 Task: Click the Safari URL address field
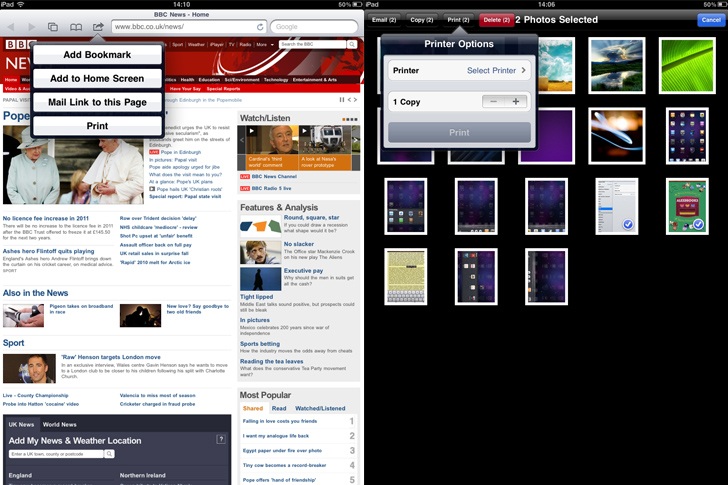click(189, 27)
